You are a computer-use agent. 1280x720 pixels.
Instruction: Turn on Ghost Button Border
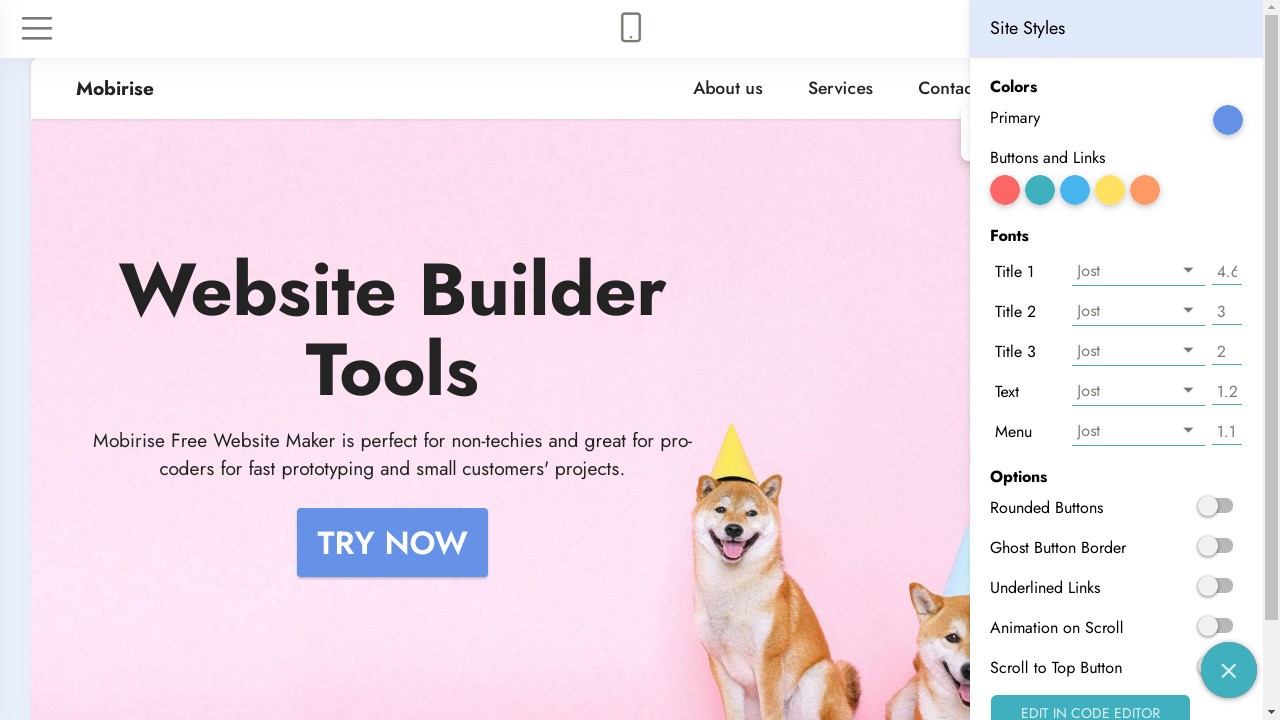tap(1216, 547)
